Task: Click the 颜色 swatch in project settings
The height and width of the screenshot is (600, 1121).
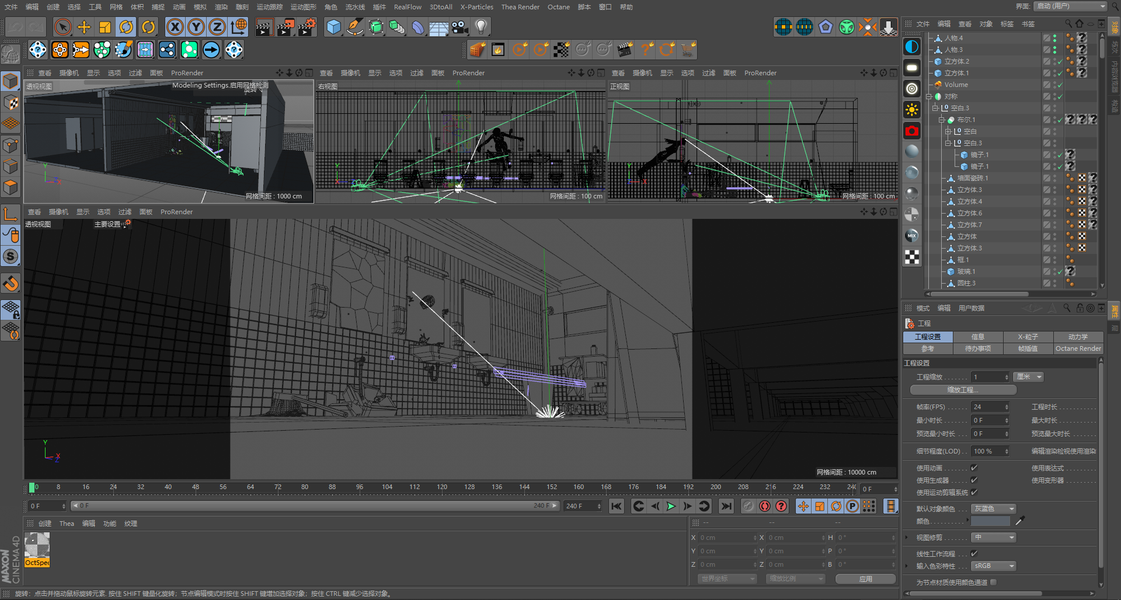Action: [990, 521]
